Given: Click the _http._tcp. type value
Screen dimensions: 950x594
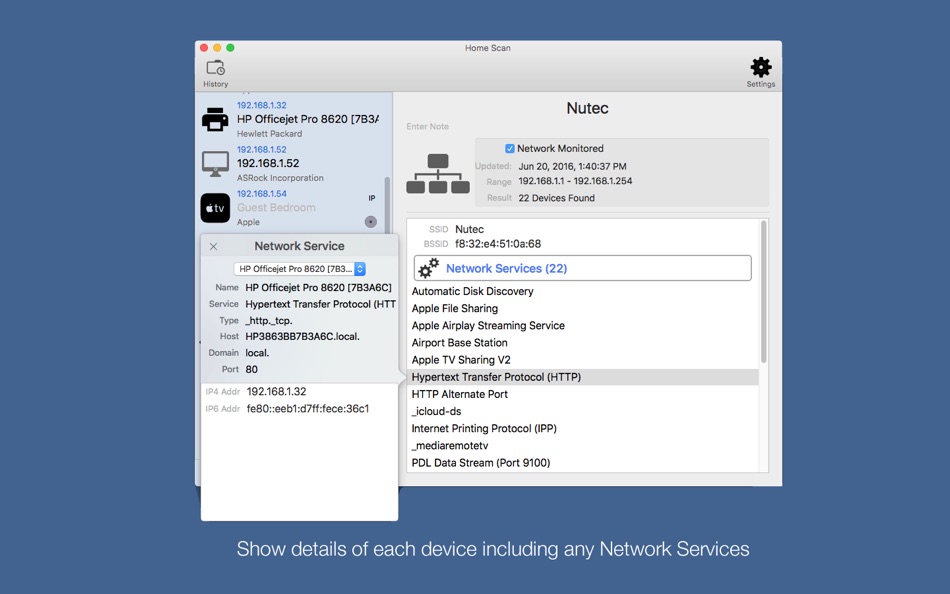Looking at the screenshot, I should (x=269, y=320).
